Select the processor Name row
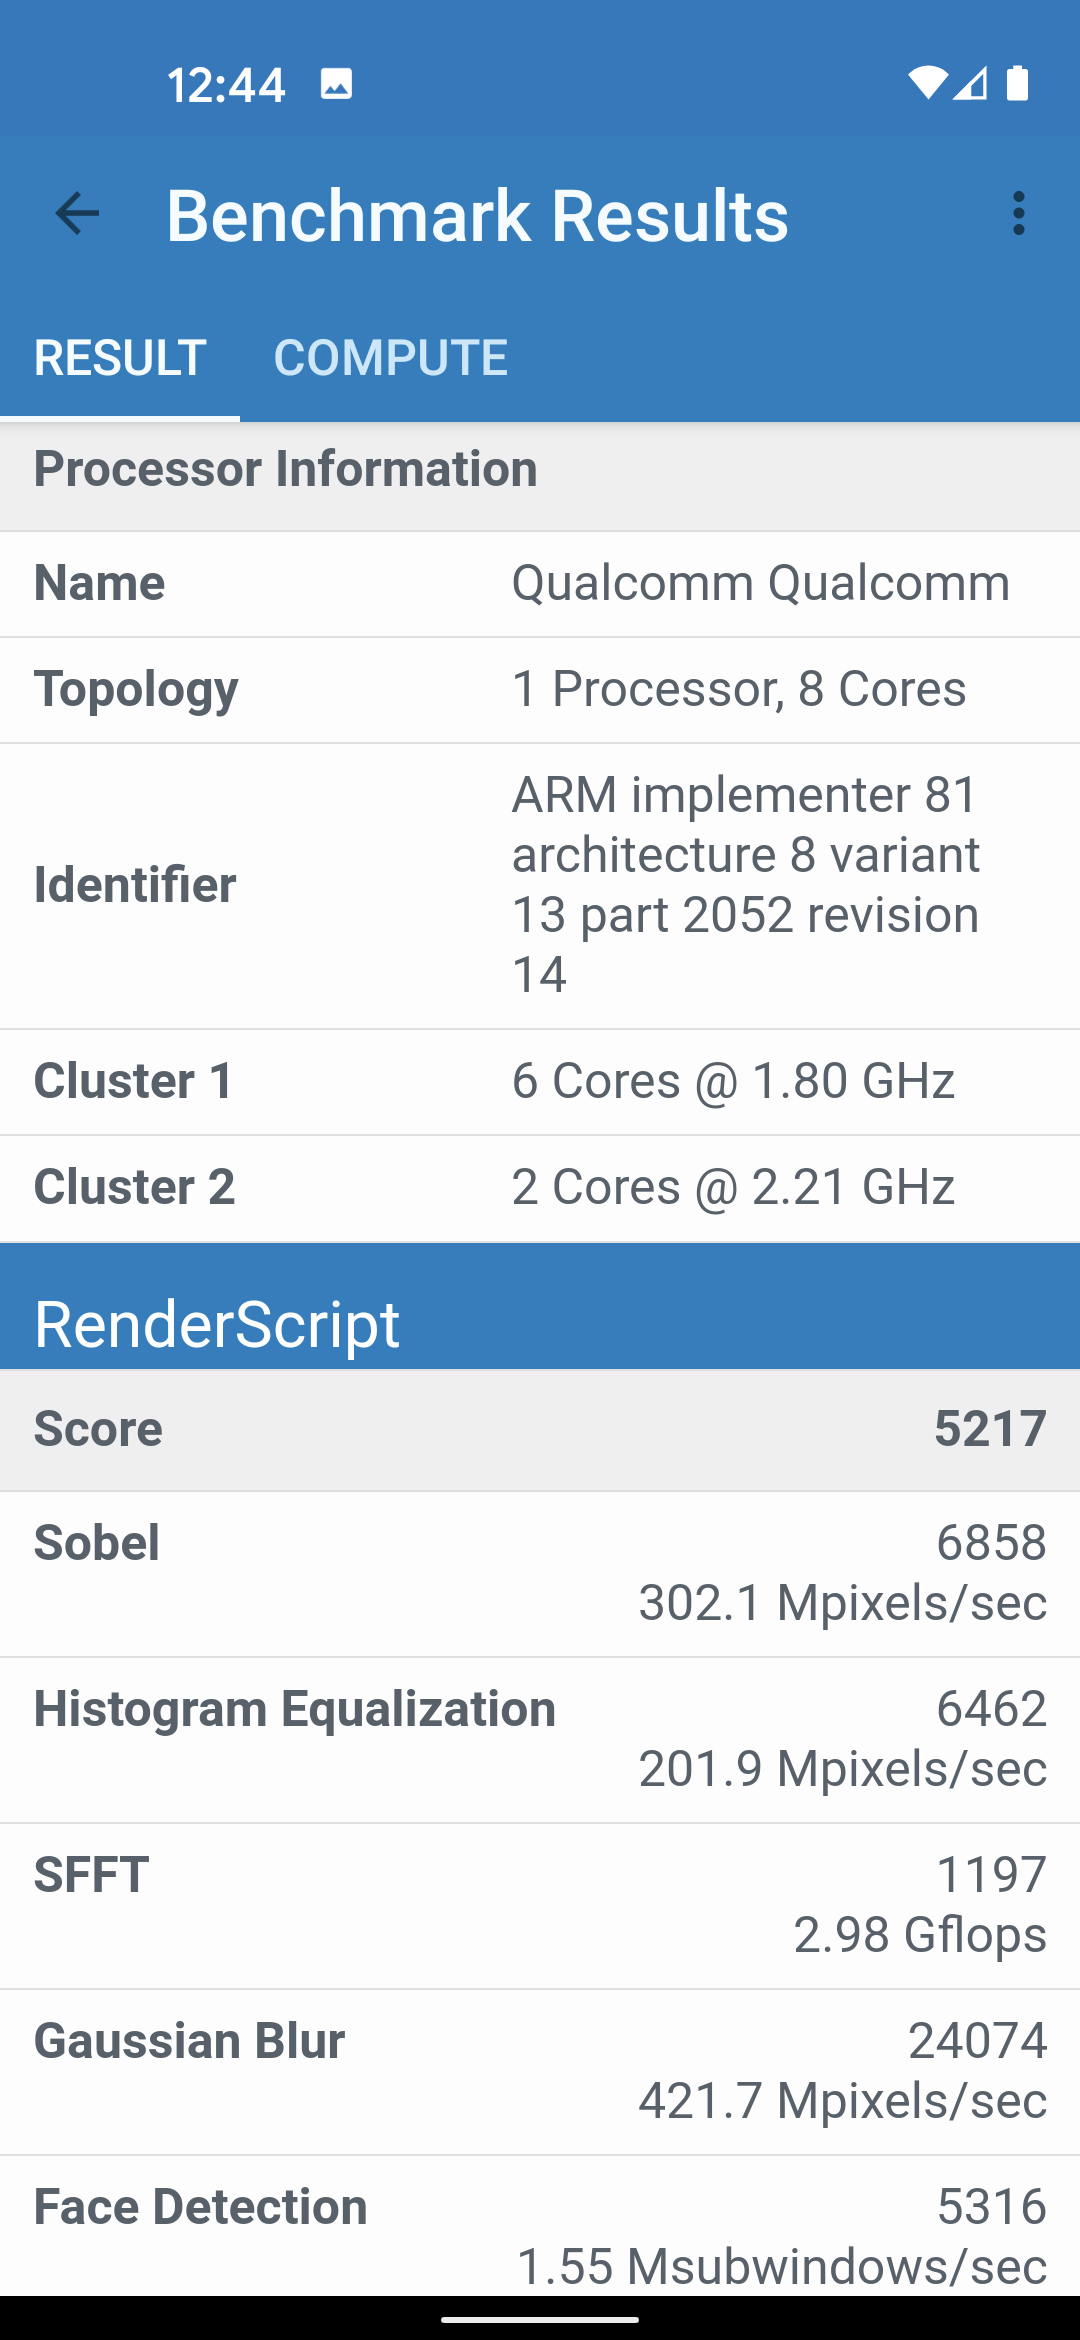The width and height of the screenshot is (1080, 2340). 540,584
